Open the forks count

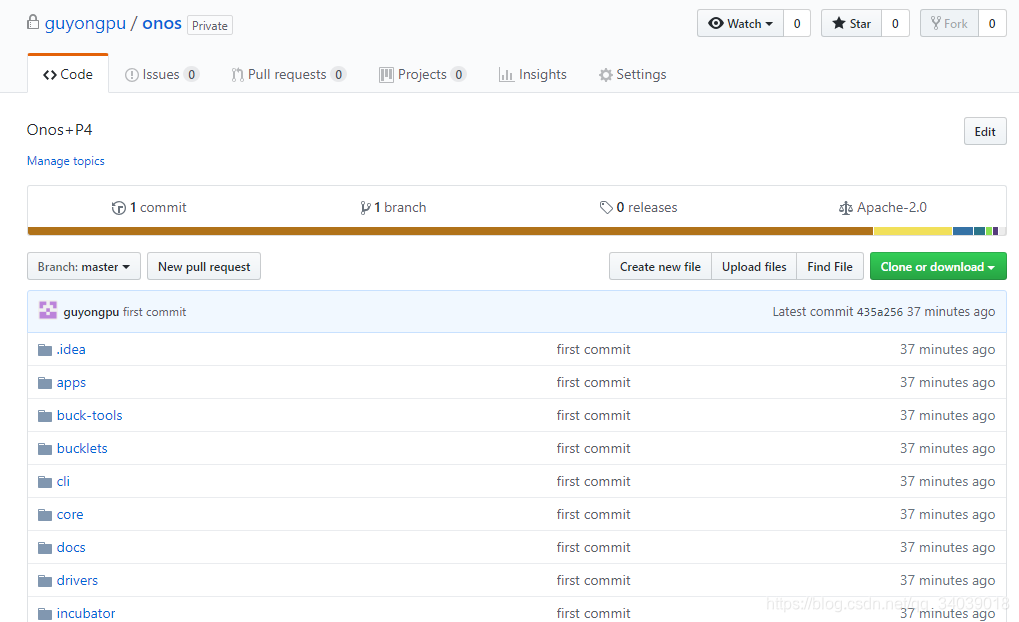992,23
